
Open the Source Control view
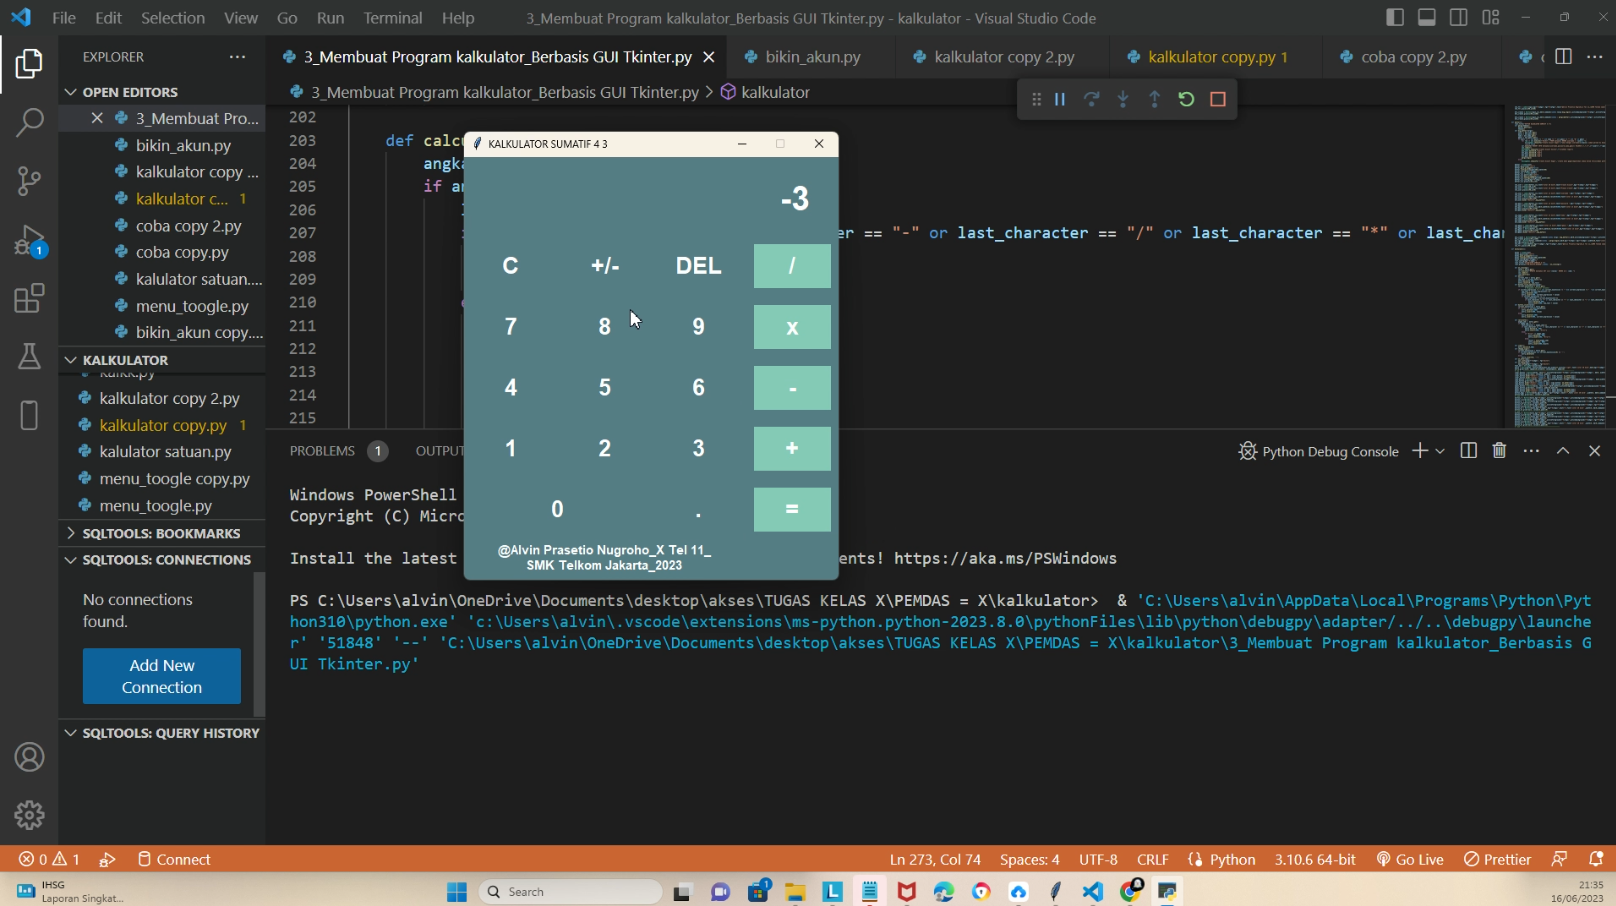(29, 181)
